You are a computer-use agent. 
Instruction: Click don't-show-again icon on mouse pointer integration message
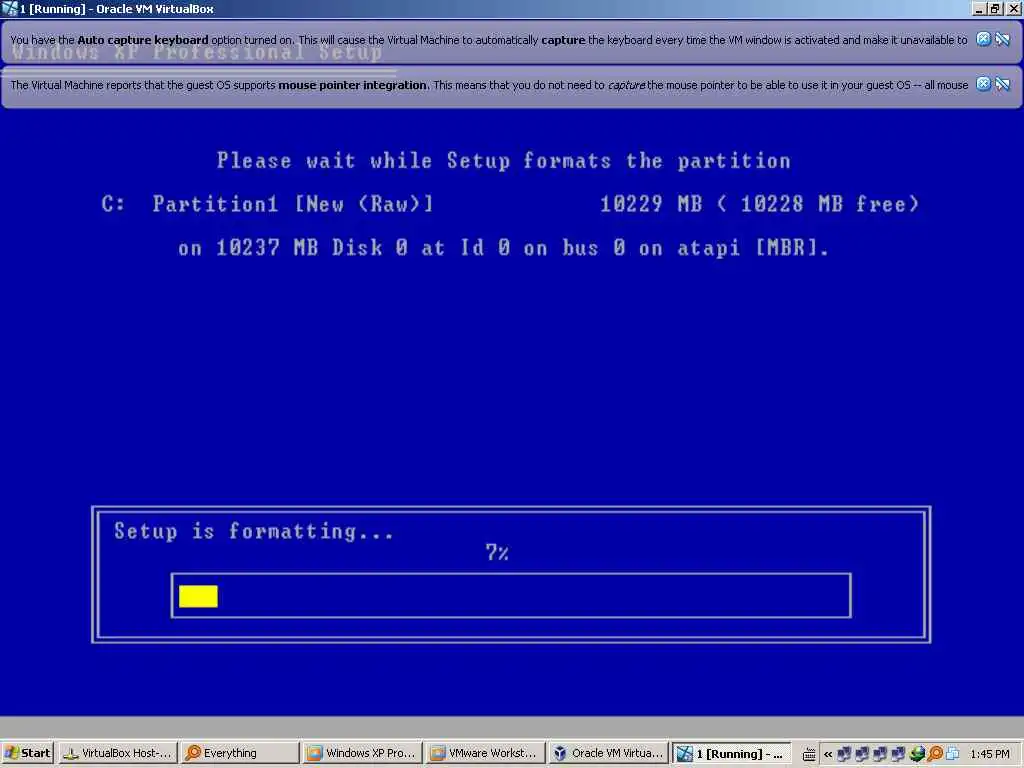[1002, 84]
